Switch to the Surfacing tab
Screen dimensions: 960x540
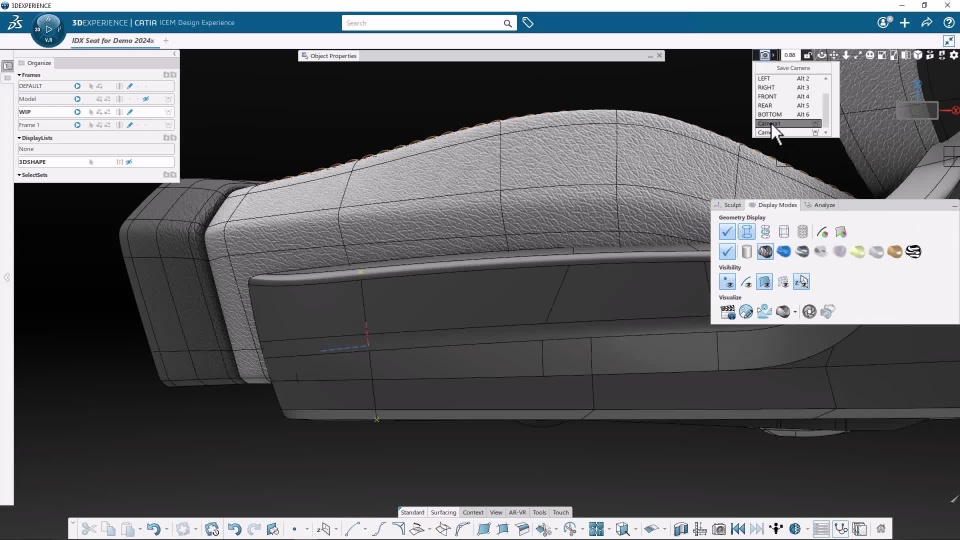click(x=443, y=512)
